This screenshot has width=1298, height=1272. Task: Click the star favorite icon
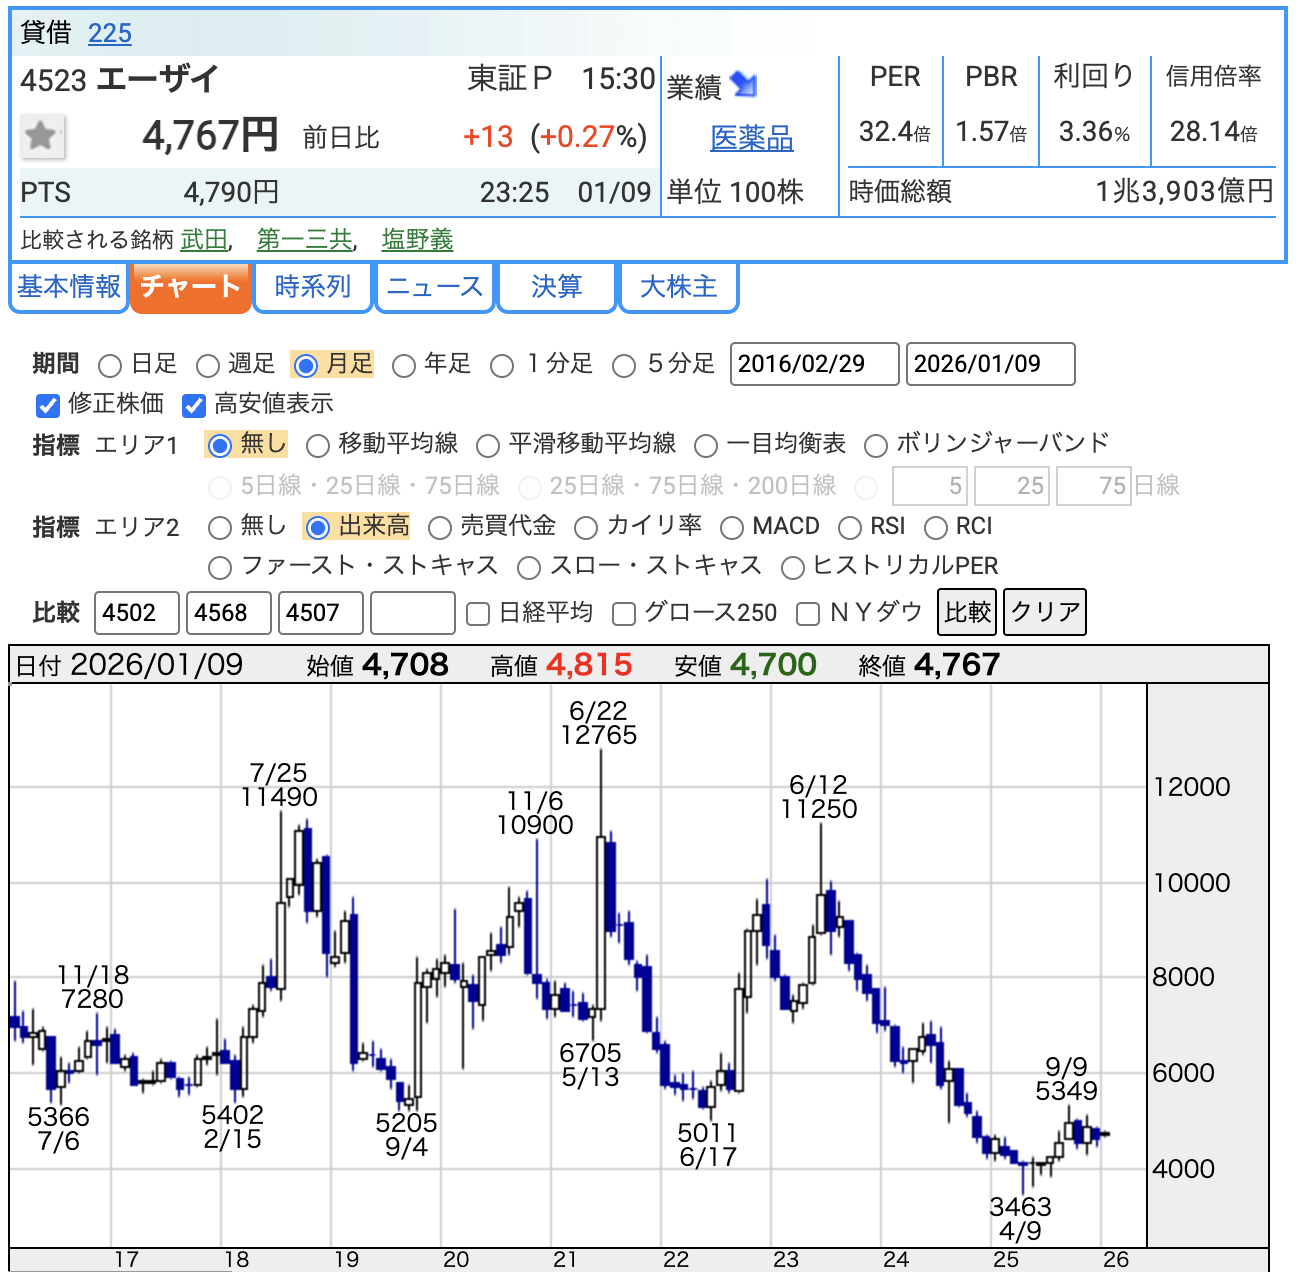[x=42, y=136]
